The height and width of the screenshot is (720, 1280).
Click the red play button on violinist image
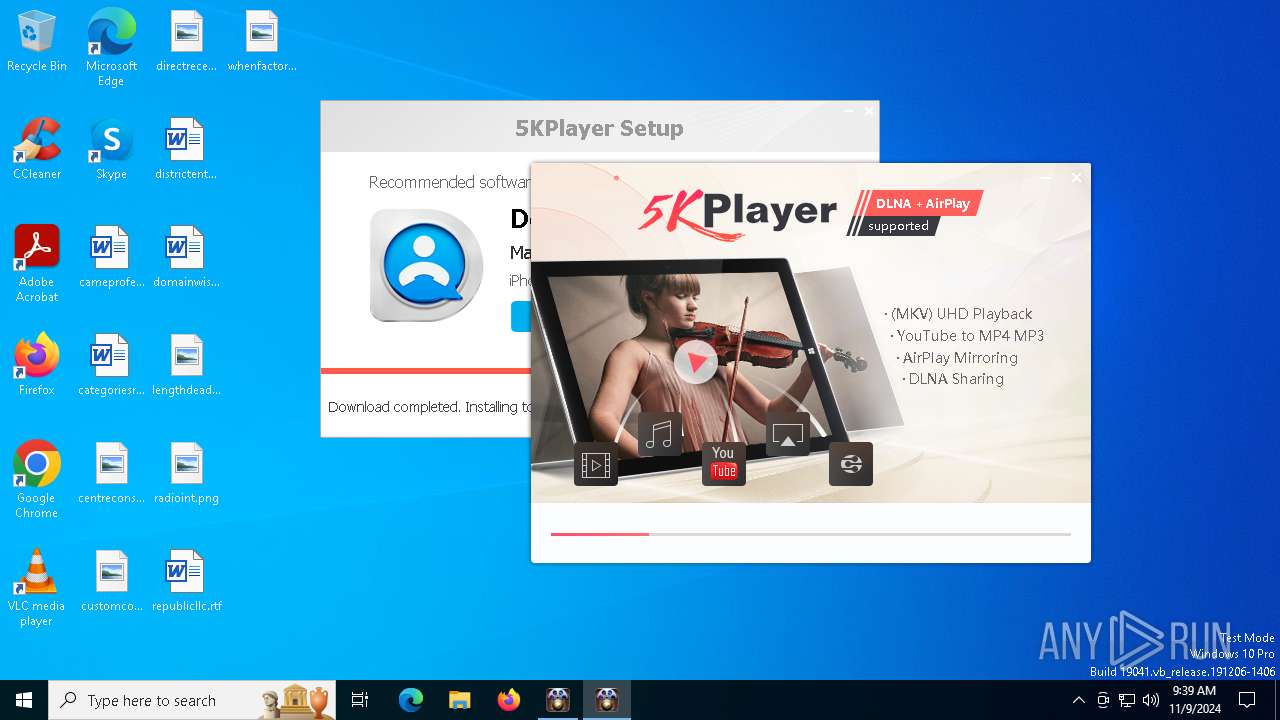click(696, 361)
